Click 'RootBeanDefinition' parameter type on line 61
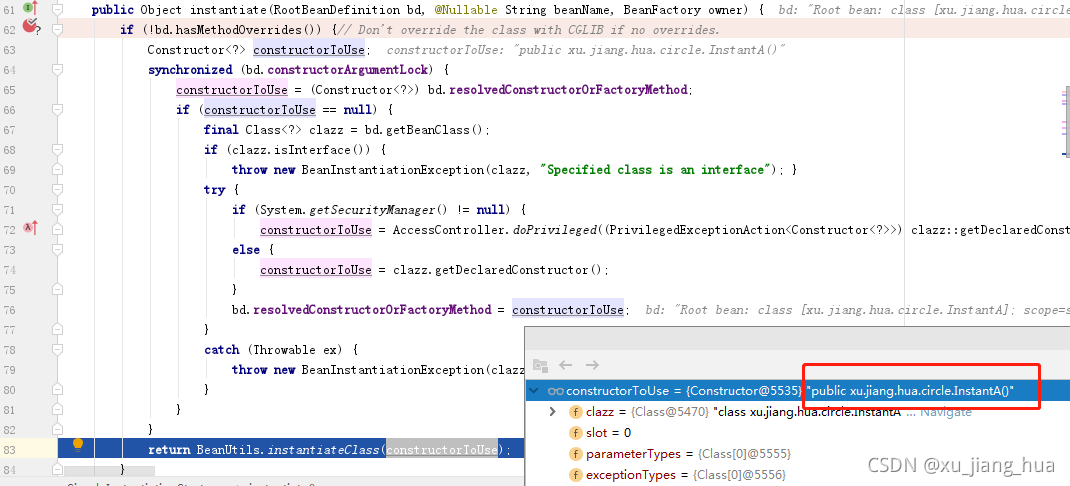 tap(334, 10)
